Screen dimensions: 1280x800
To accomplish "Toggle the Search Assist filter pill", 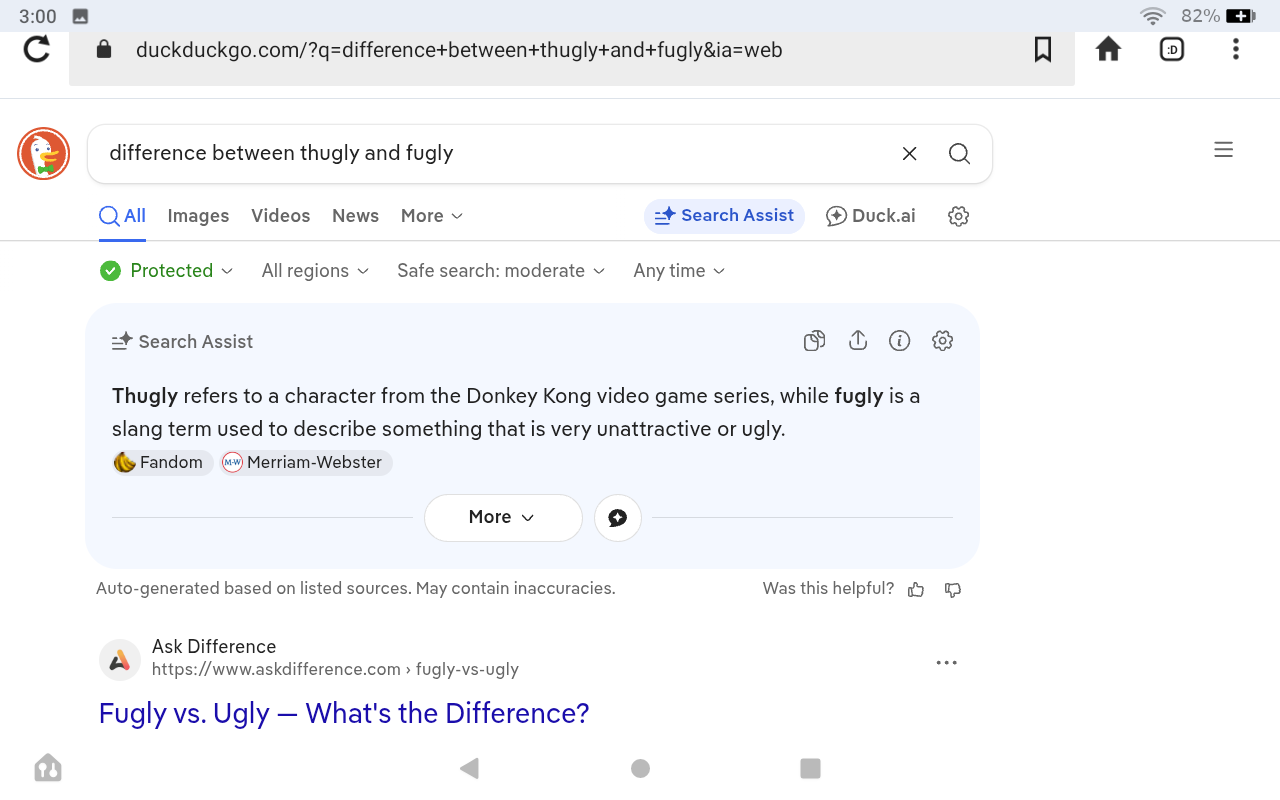I will pyautogui.click(x=724, y=216).
